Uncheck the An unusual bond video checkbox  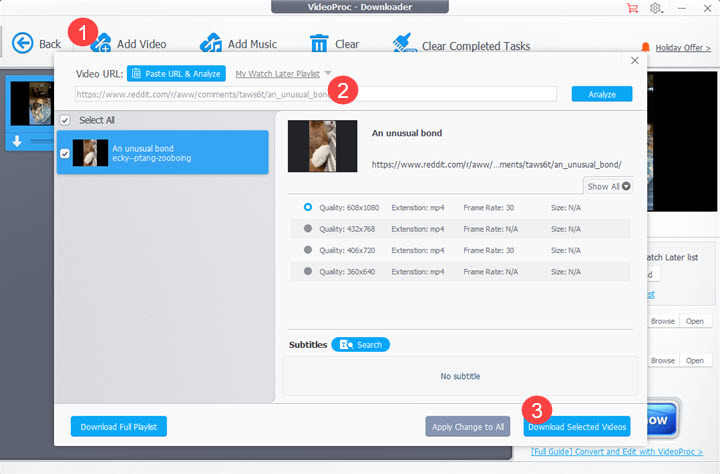click(x=65, y=153)
